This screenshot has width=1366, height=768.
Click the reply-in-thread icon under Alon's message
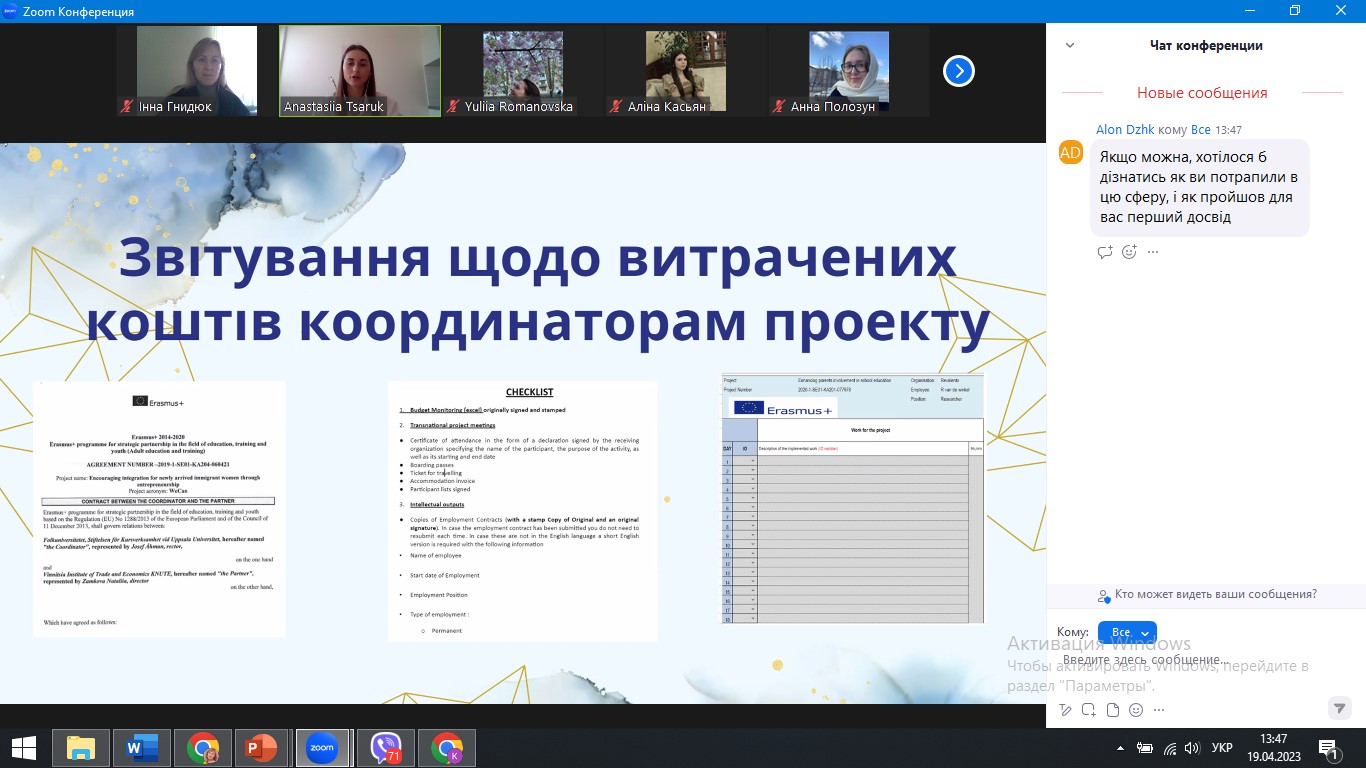click(1105, 252)
